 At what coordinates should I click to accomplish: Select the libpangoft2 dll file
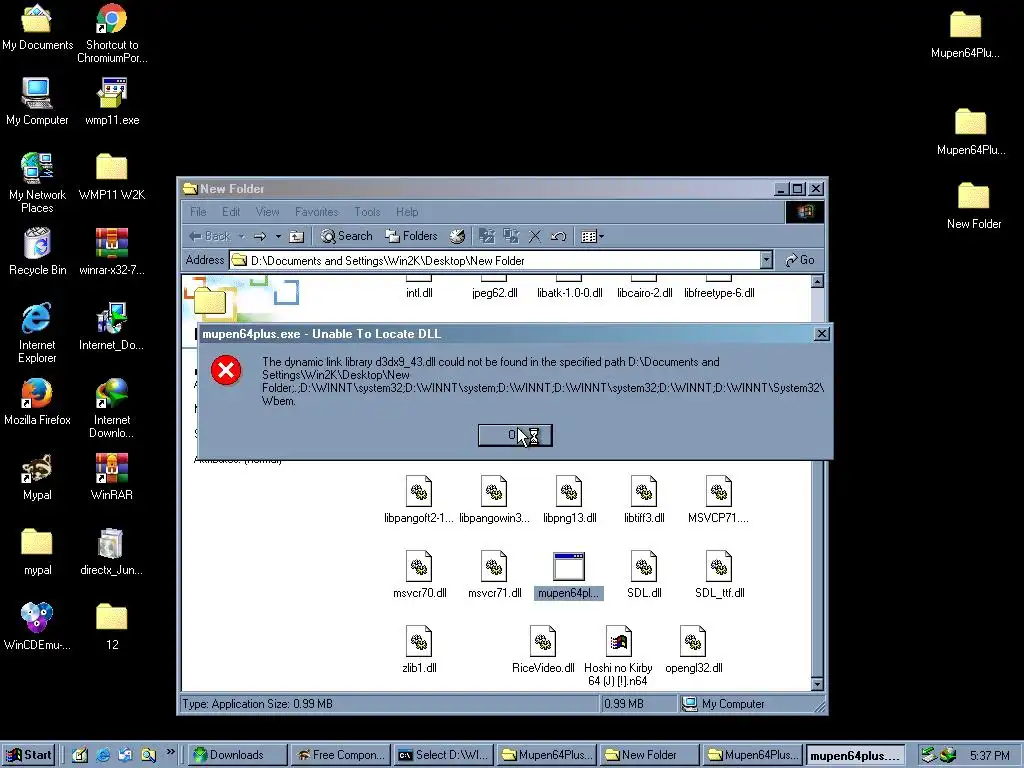click(419, 500)
